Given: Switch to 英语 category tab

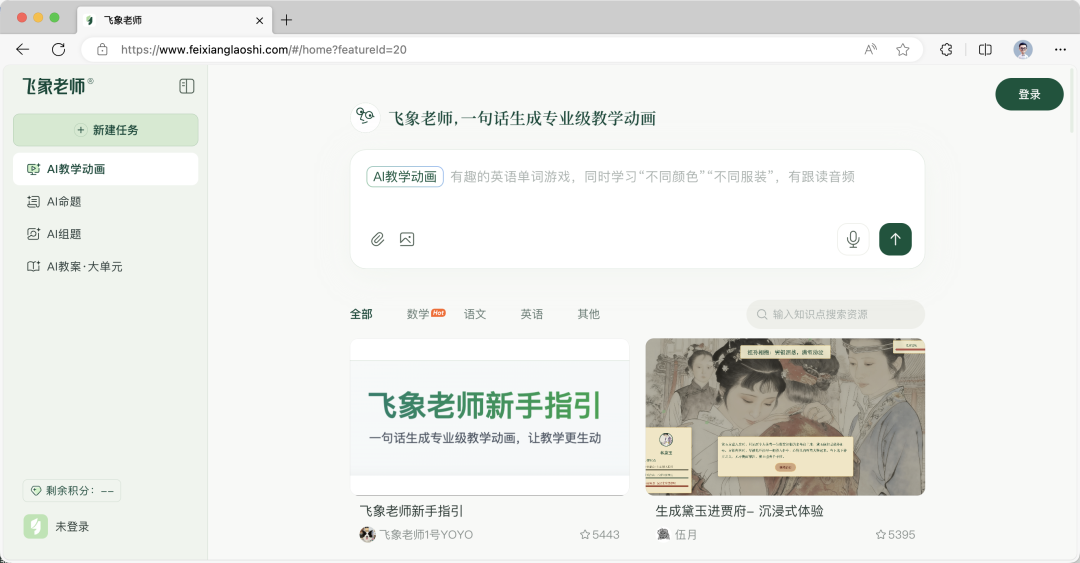Looking at the screenshot, I should point(532,314).
